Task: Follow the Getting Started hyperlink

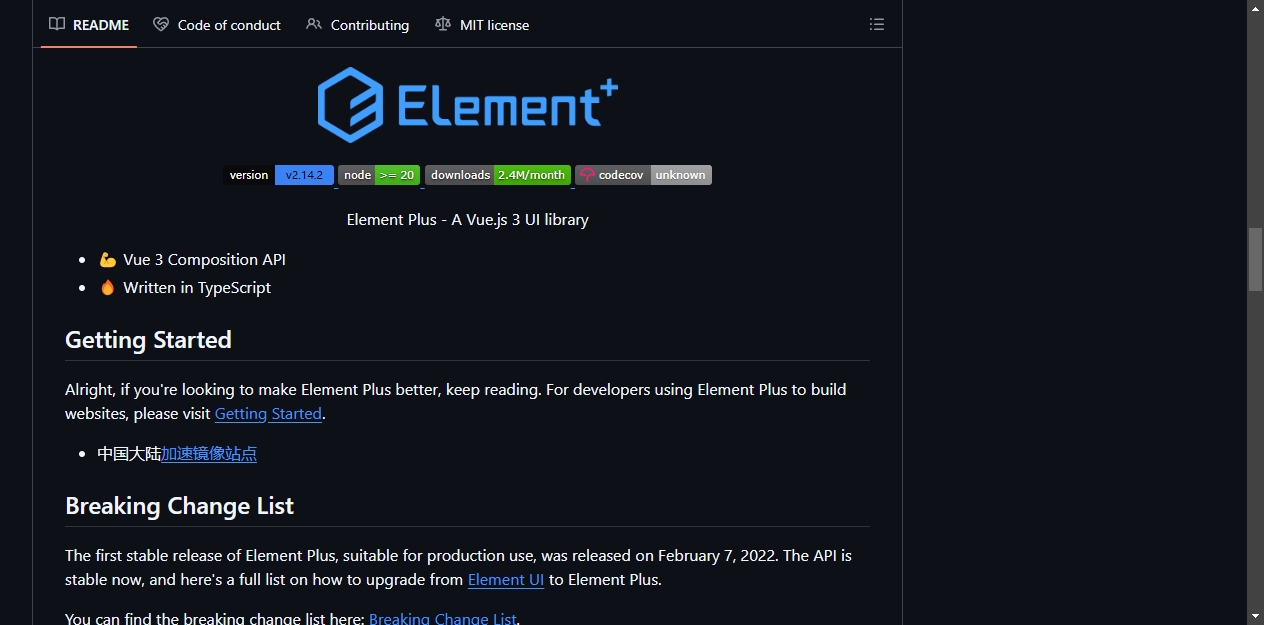Action: [268, 414]
